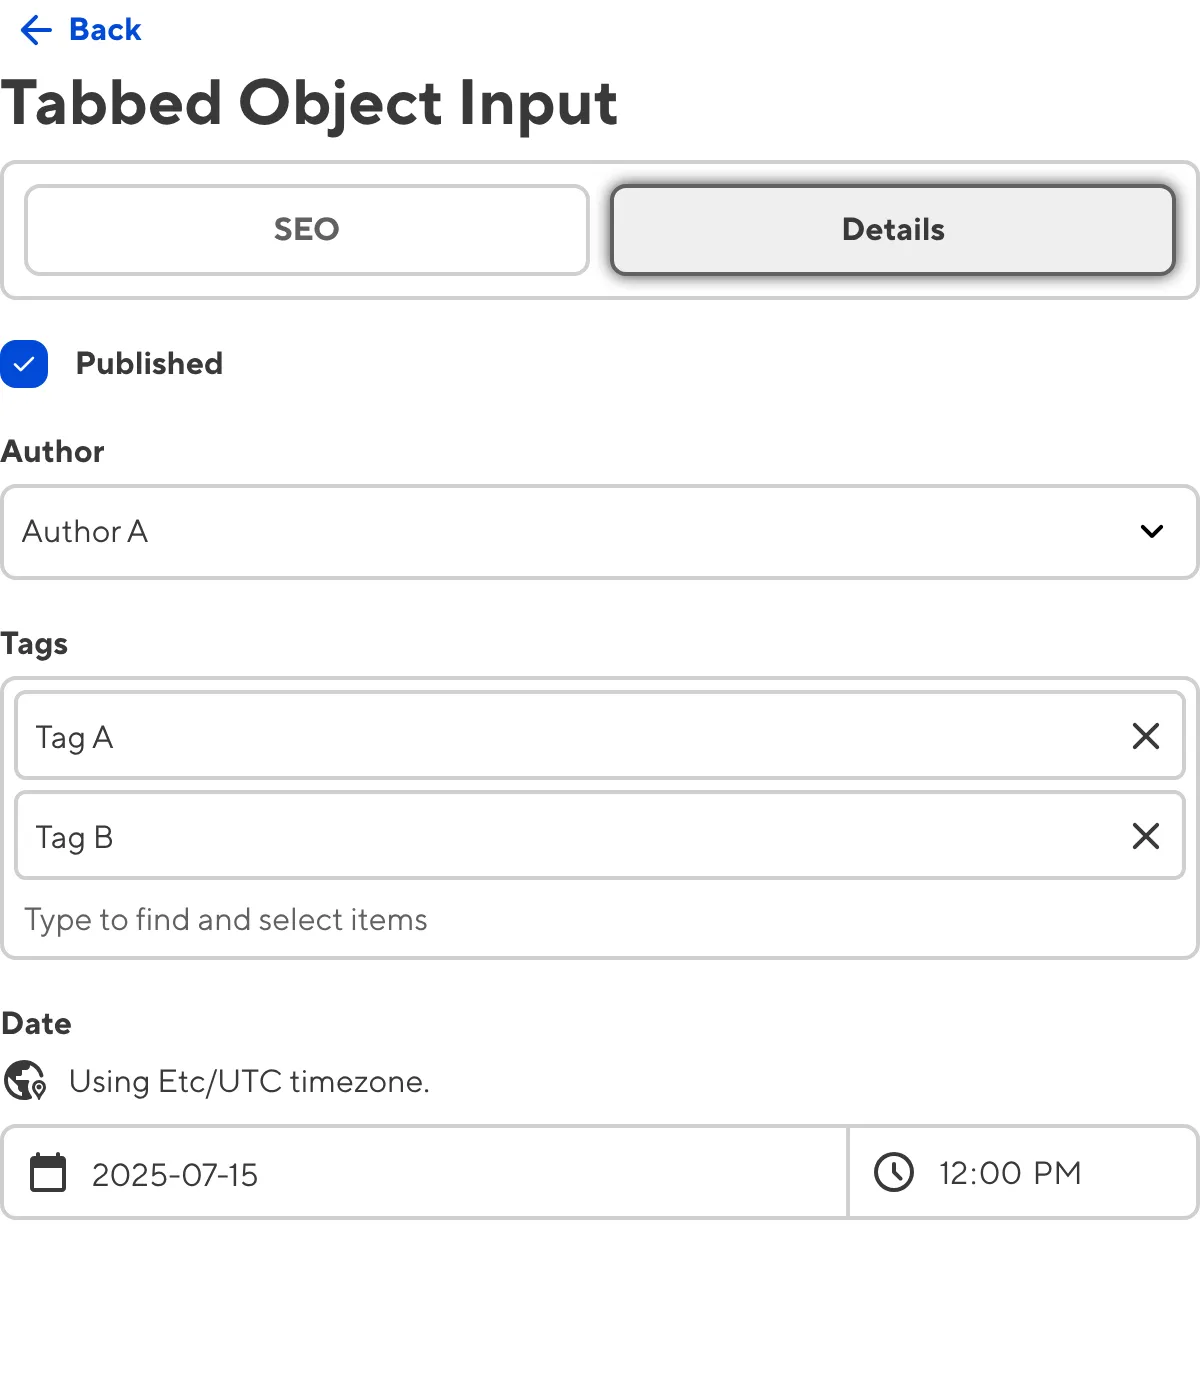Remove Tag A using its X icon
The image size is (1200, 1380).
(x=1145, y=736)
